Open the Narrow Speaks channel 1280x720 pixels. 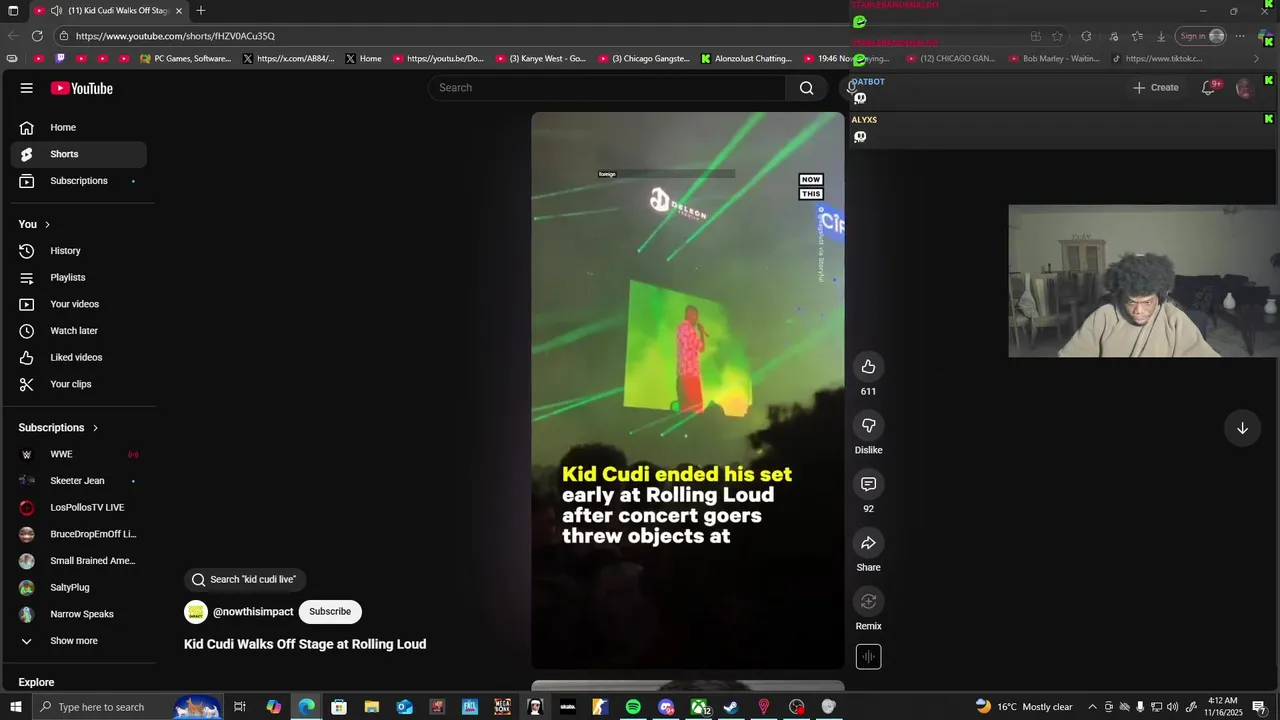(x=79, y=614)
